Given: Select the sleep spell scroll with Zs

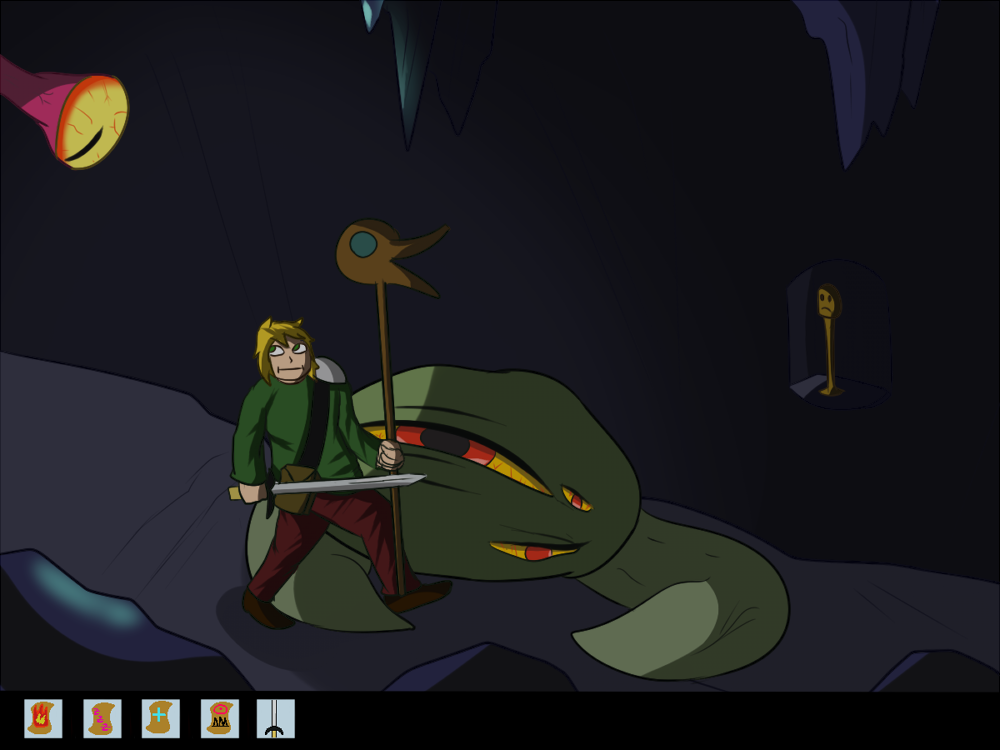Looking at the screenshot, I should point(102,718).
